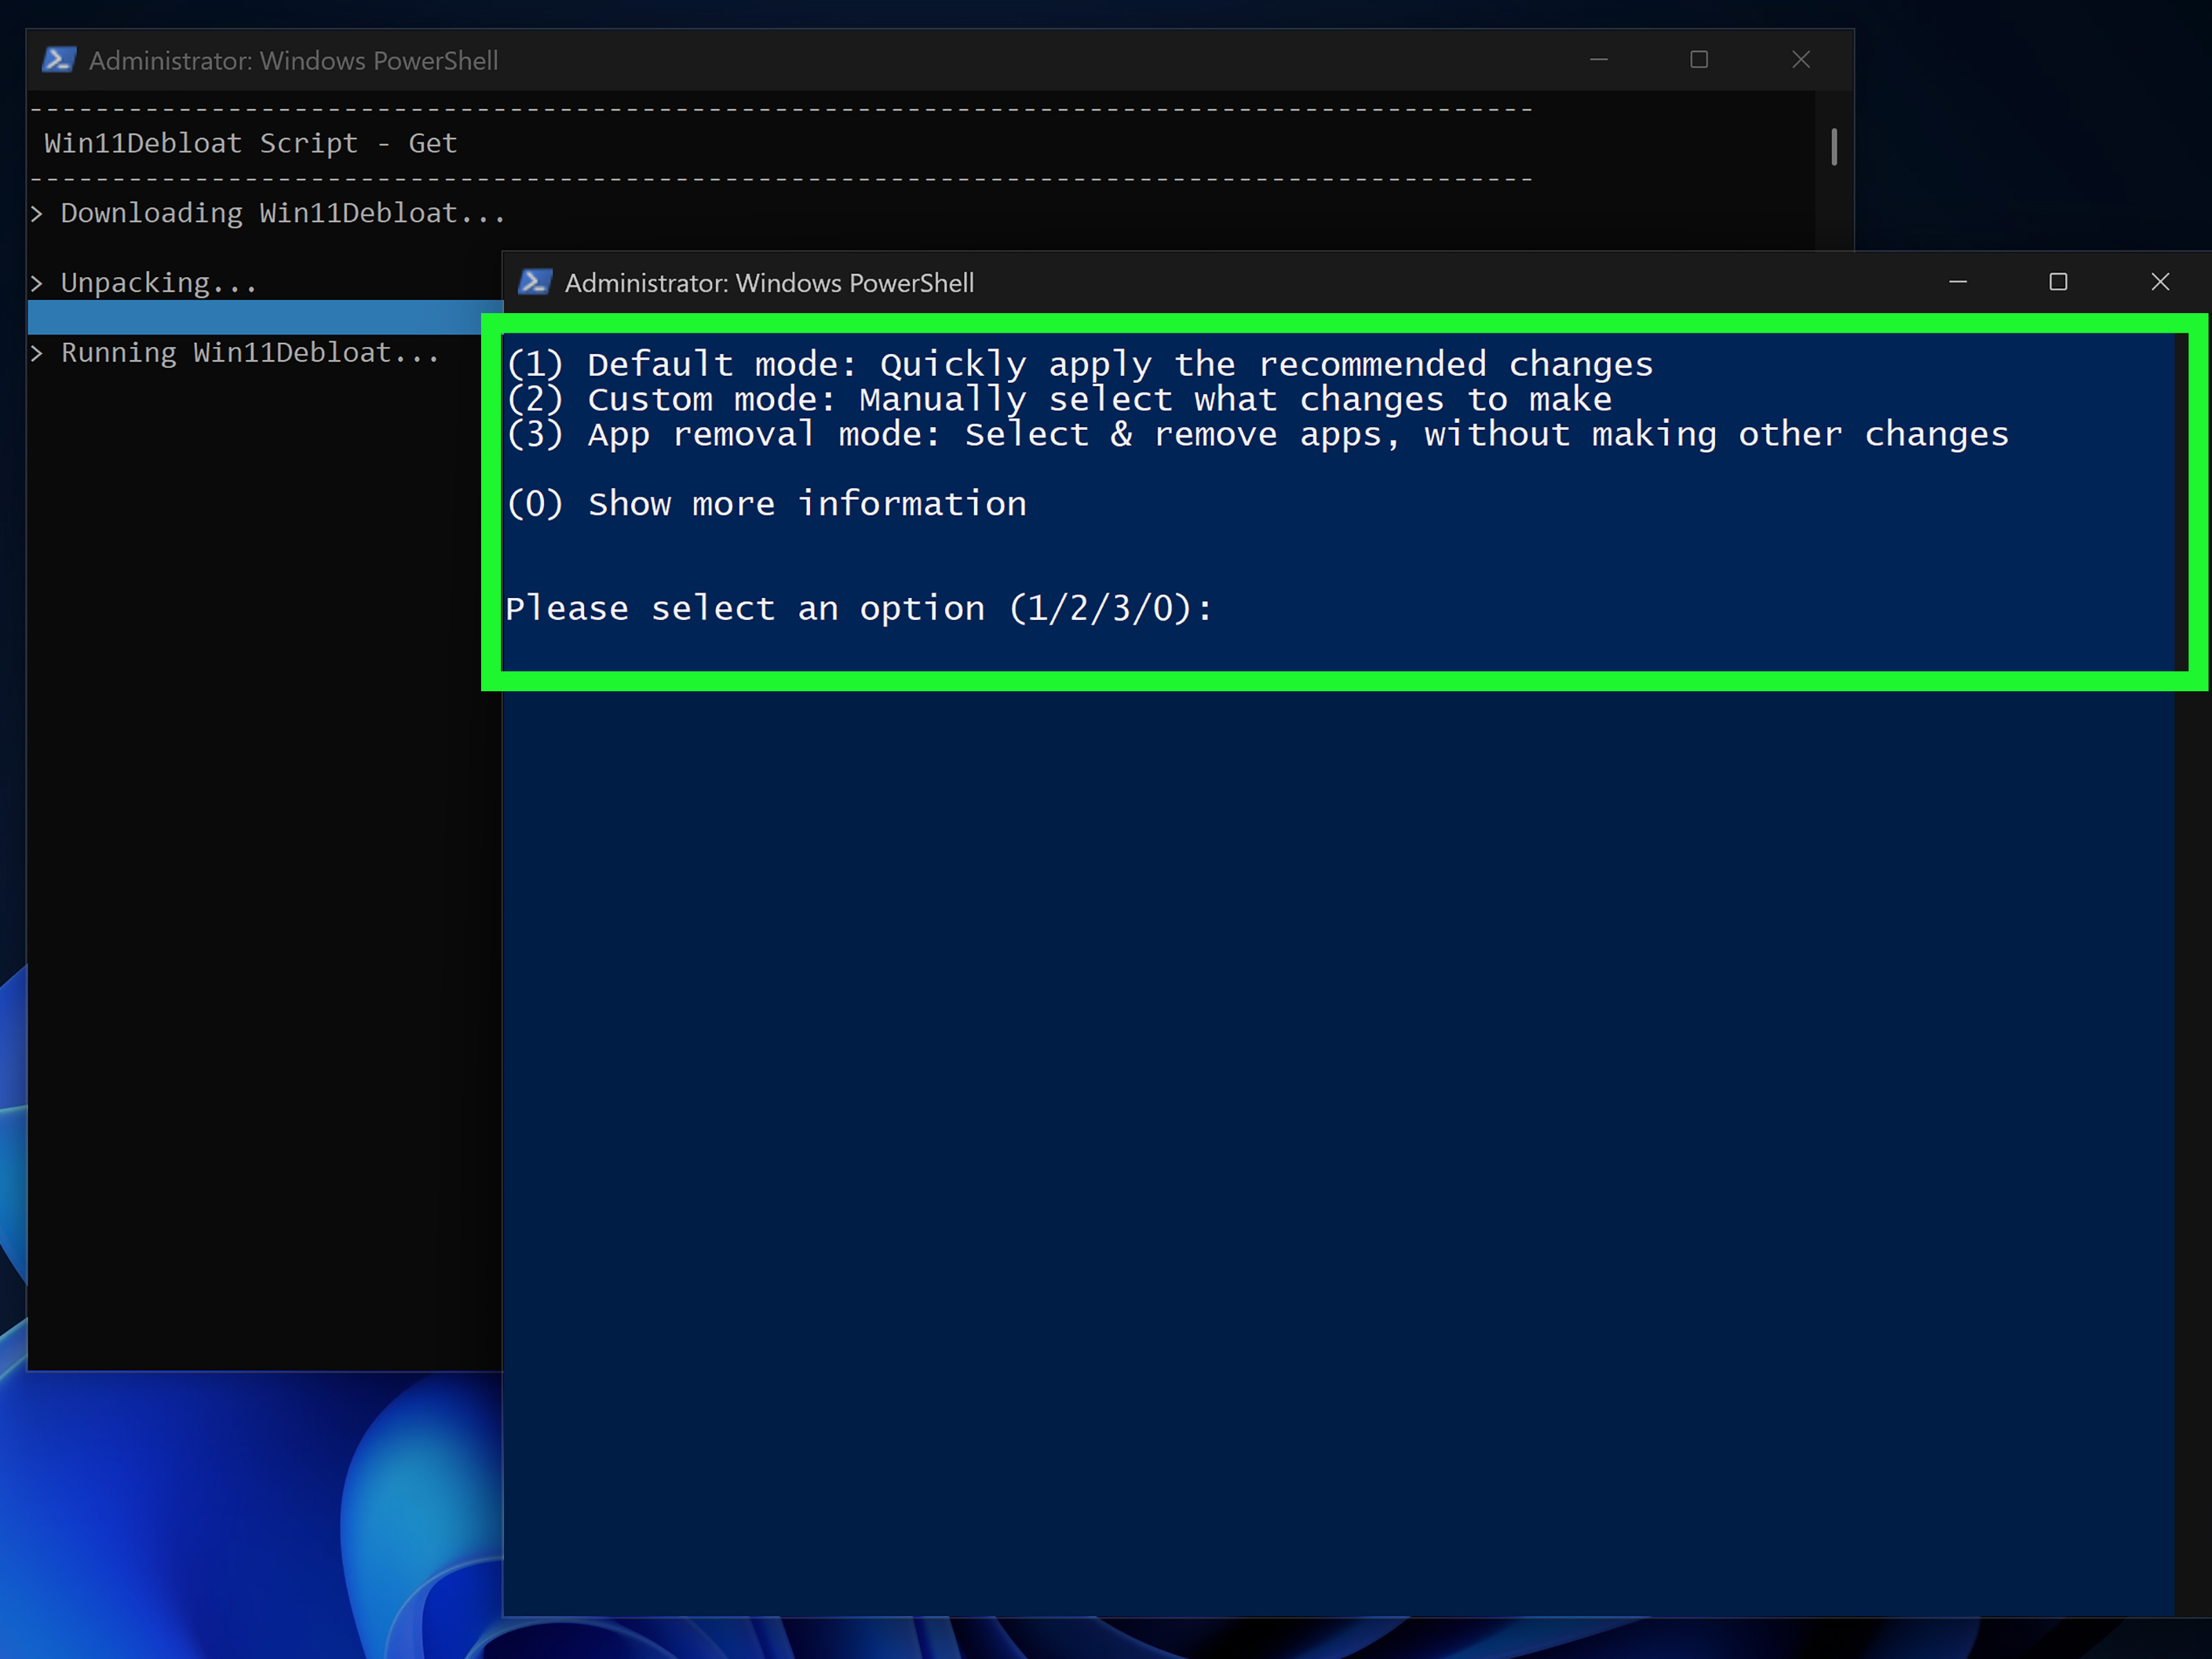Click the PowerShell icon in the background window title bar
The height and width of the screenshot is (1659, 2212).
pyautogui.click(x=59, y=60)
